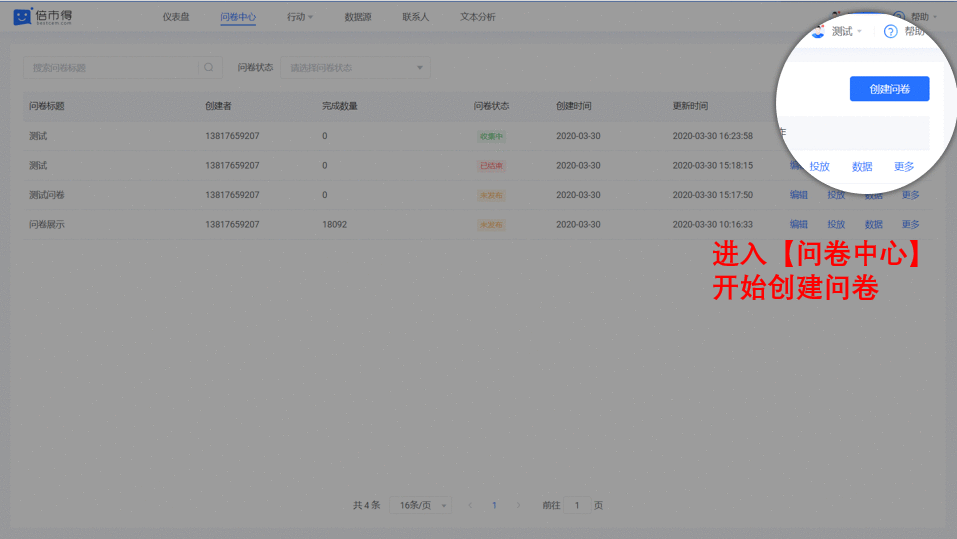The width and height of the screenshot is (957, 539).
Task: Click 投放 for the 问卷展示 row
Action: (x=836, y=225)
